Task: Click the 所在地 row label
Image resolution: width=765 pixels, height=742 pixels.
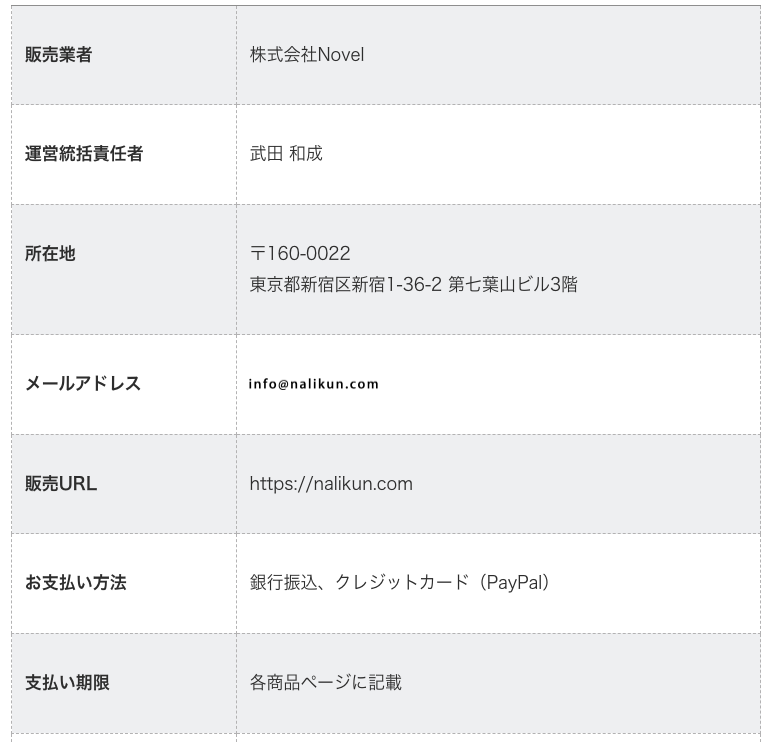Action: (x=50, y=254)
